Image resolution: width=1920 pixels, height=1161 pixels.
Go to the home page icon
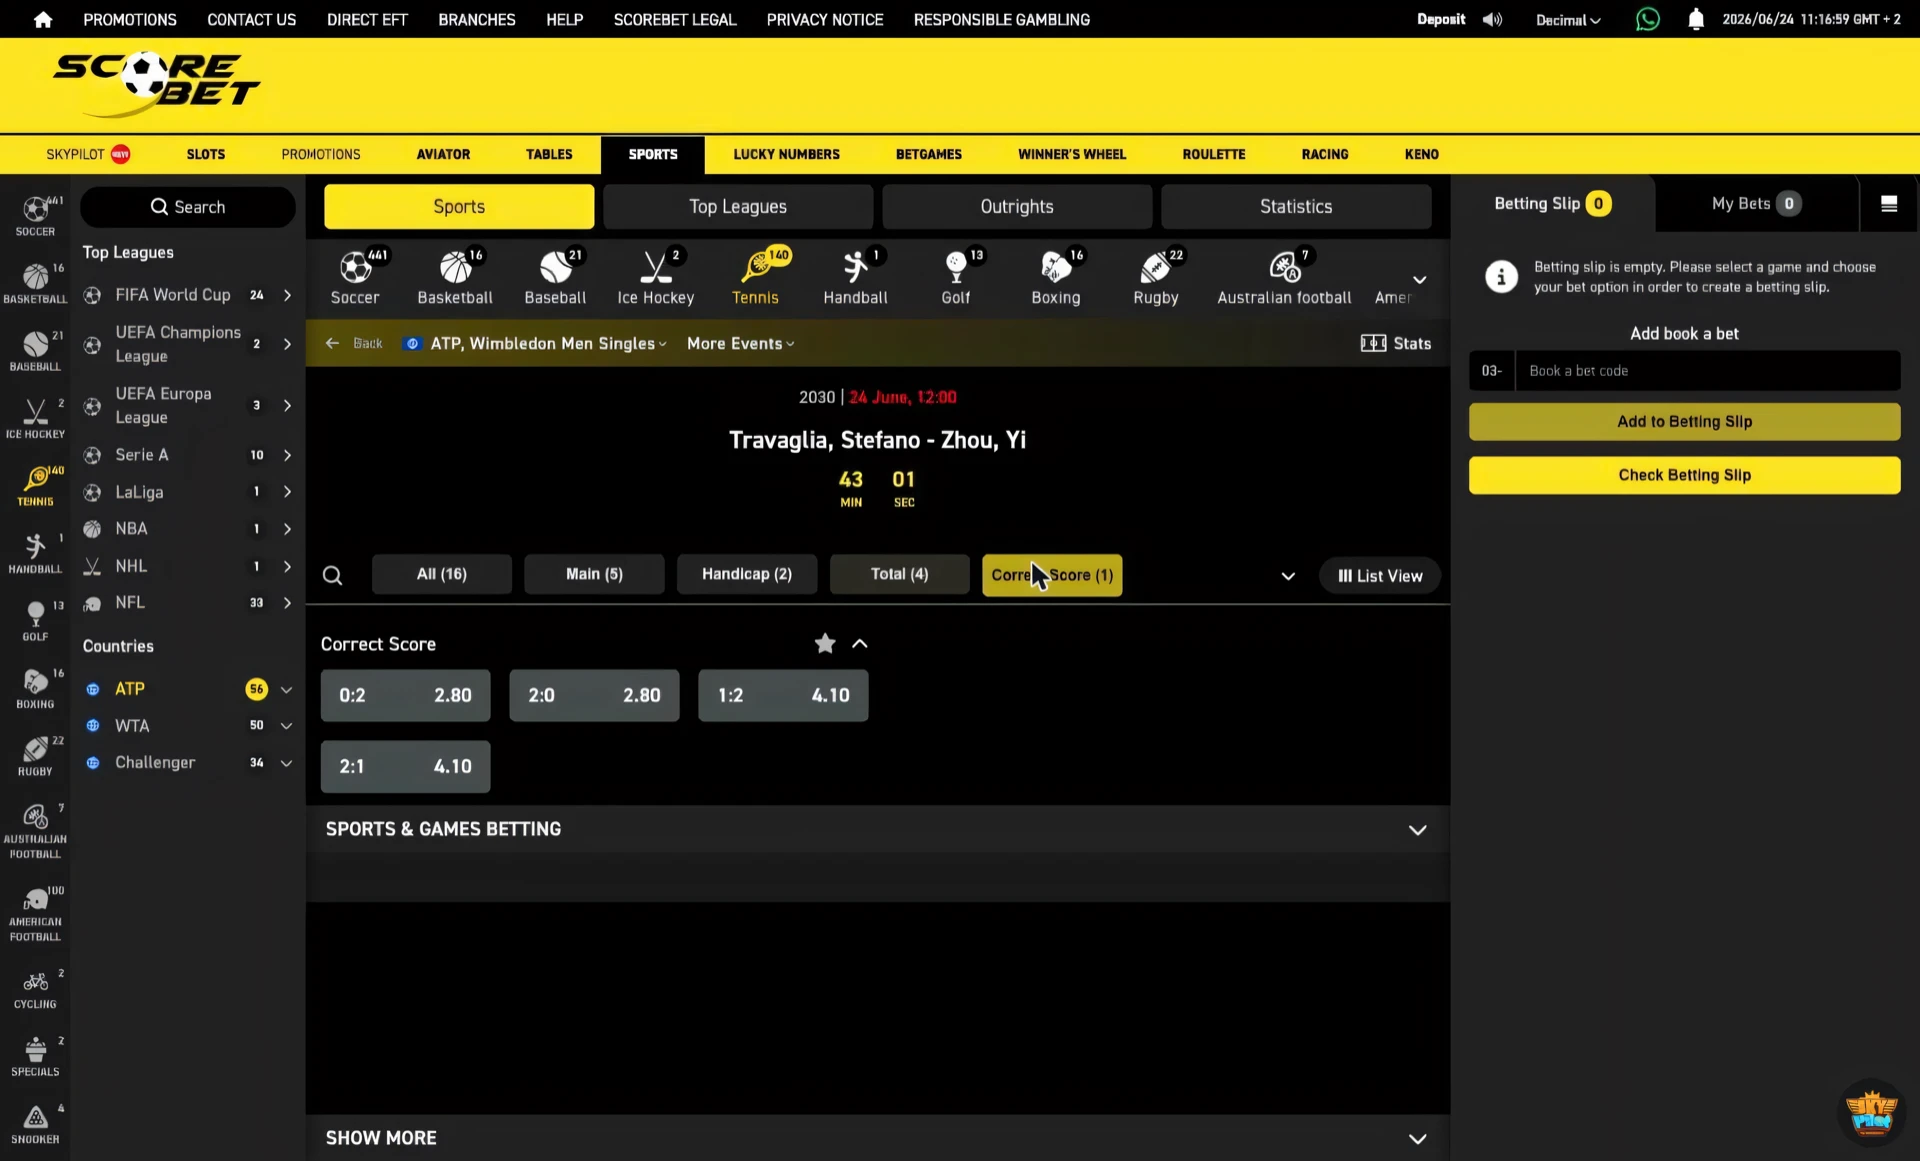click(43, 19)
